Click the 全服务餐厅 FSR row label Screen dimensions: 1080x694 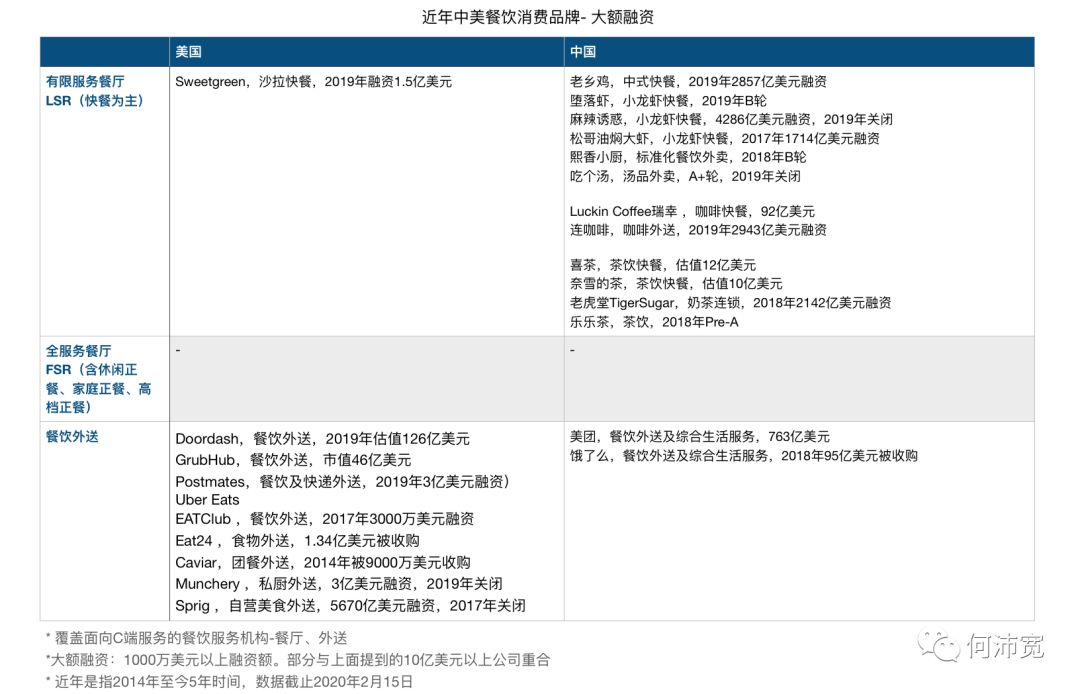click(x=98, y=379)
